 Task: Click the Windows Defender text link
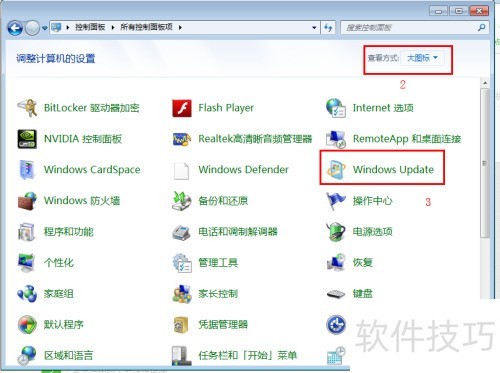point(243,169)
